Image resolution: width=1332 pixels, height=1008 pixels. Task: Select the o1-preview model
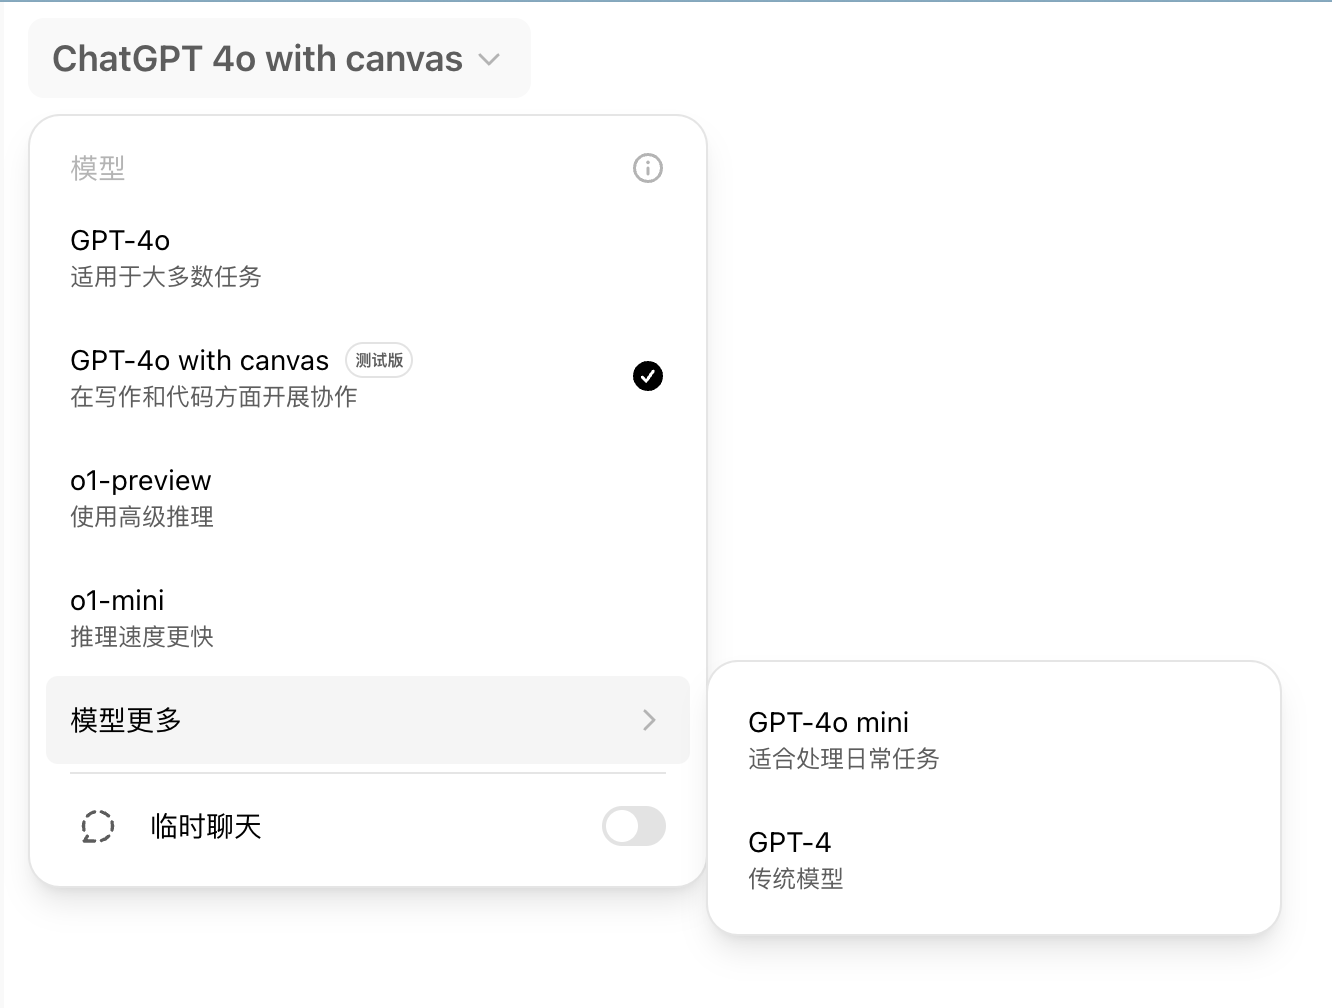click(x=368, y=498)
